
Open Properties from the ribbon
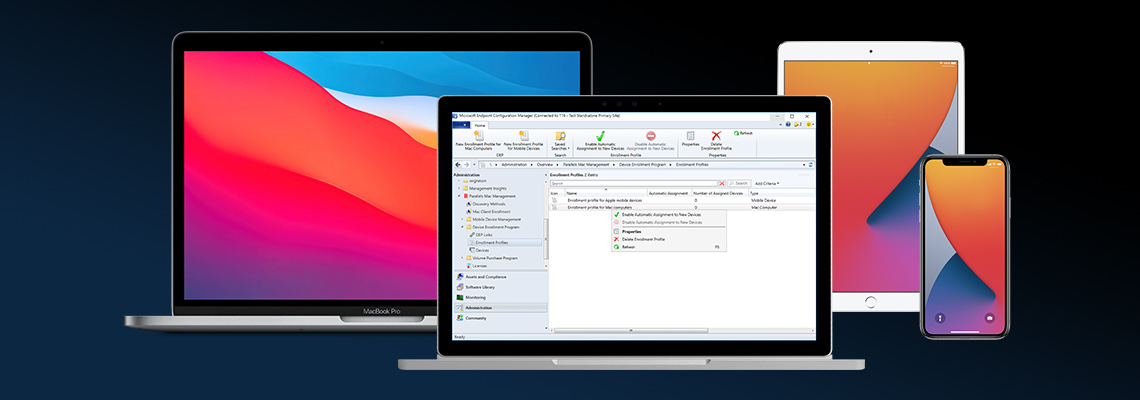690,140
